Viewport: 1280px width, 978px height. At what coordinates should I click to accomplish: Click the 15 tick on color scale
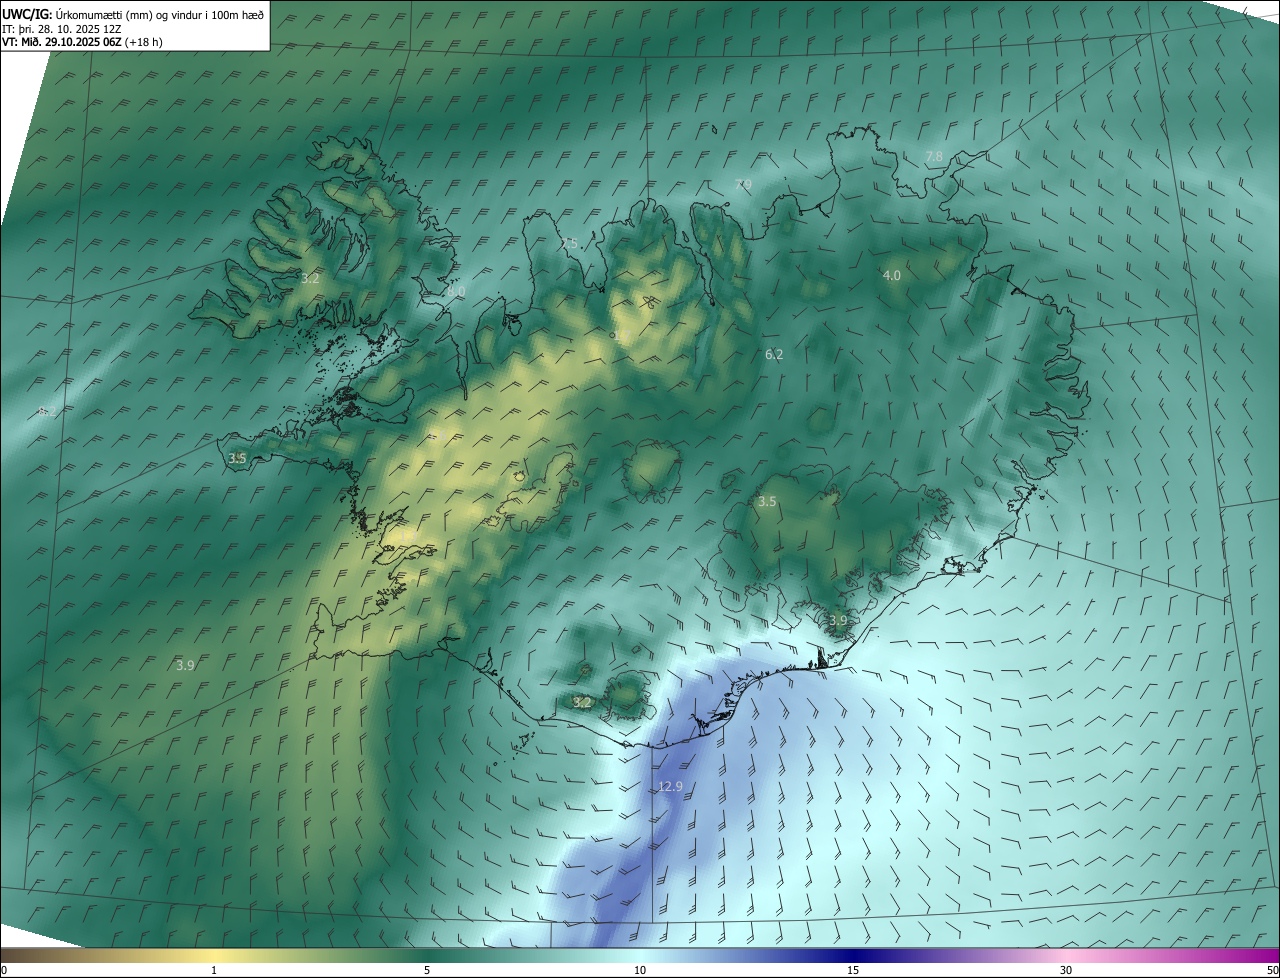pos(853,970)
